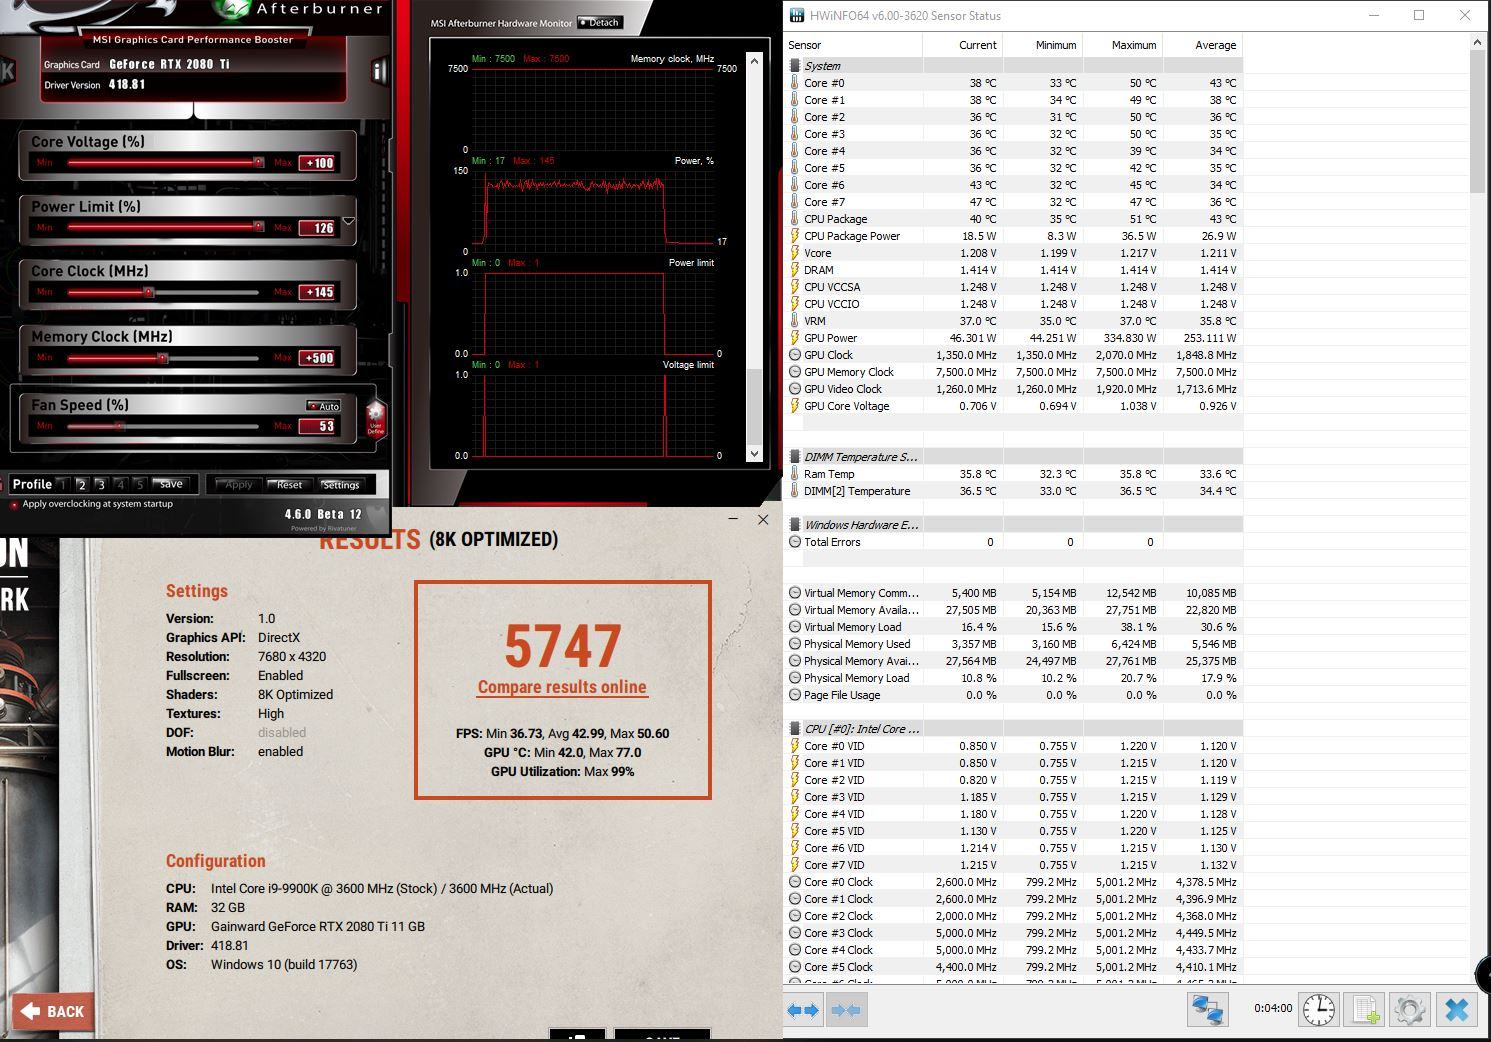Click Core #0 temperature thermometer icon
The image size is (1491, 1042).
[795, 83]
